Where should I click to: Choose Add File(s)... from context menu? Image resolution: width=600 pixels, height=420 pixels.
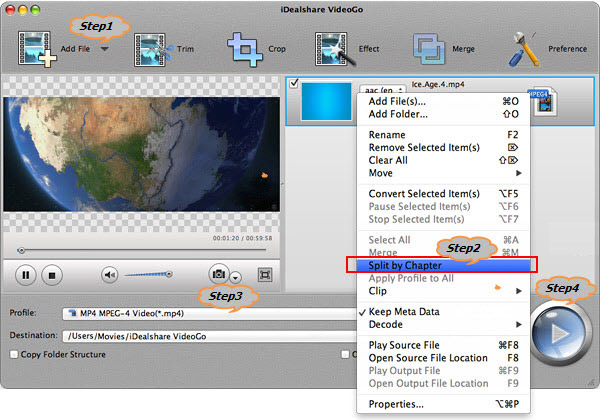pyautogui.click(x=443, y=101)
